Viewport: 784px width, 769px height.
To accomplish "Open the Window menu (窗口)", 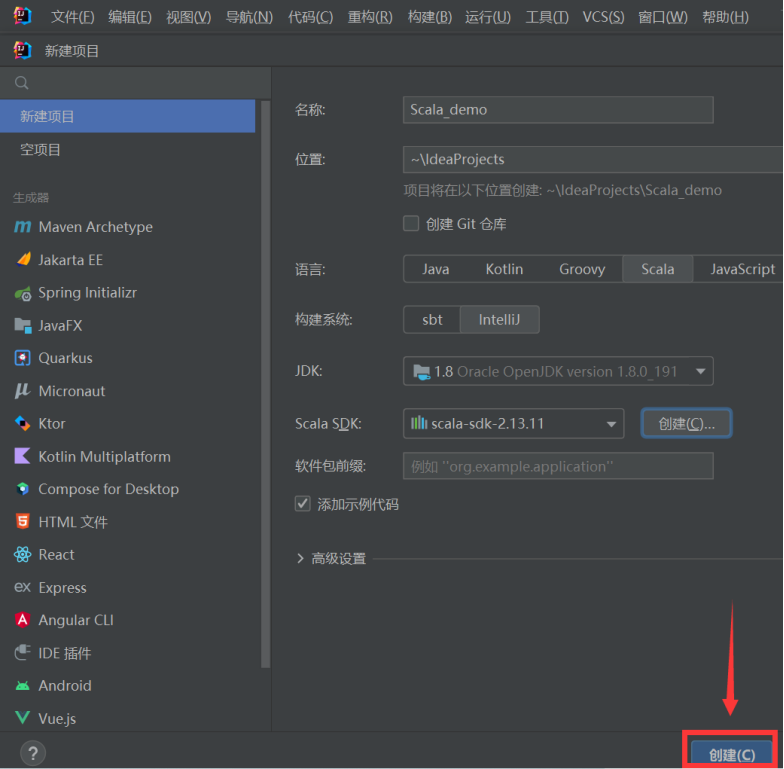I will pyautogui.click(x=662, y=18).
